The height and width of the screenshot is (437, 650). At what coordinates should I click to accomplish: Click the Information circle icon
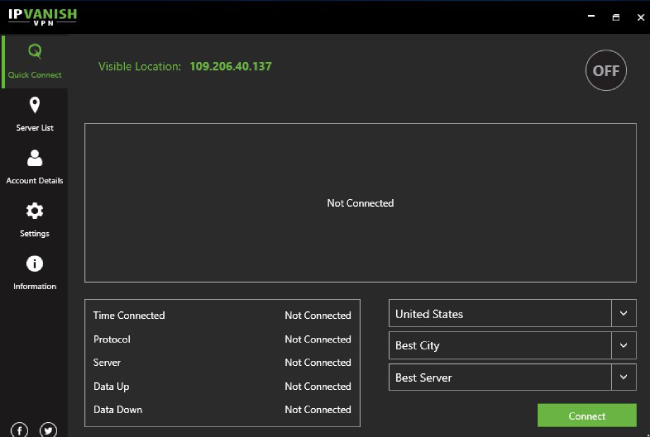coord(34,264)
